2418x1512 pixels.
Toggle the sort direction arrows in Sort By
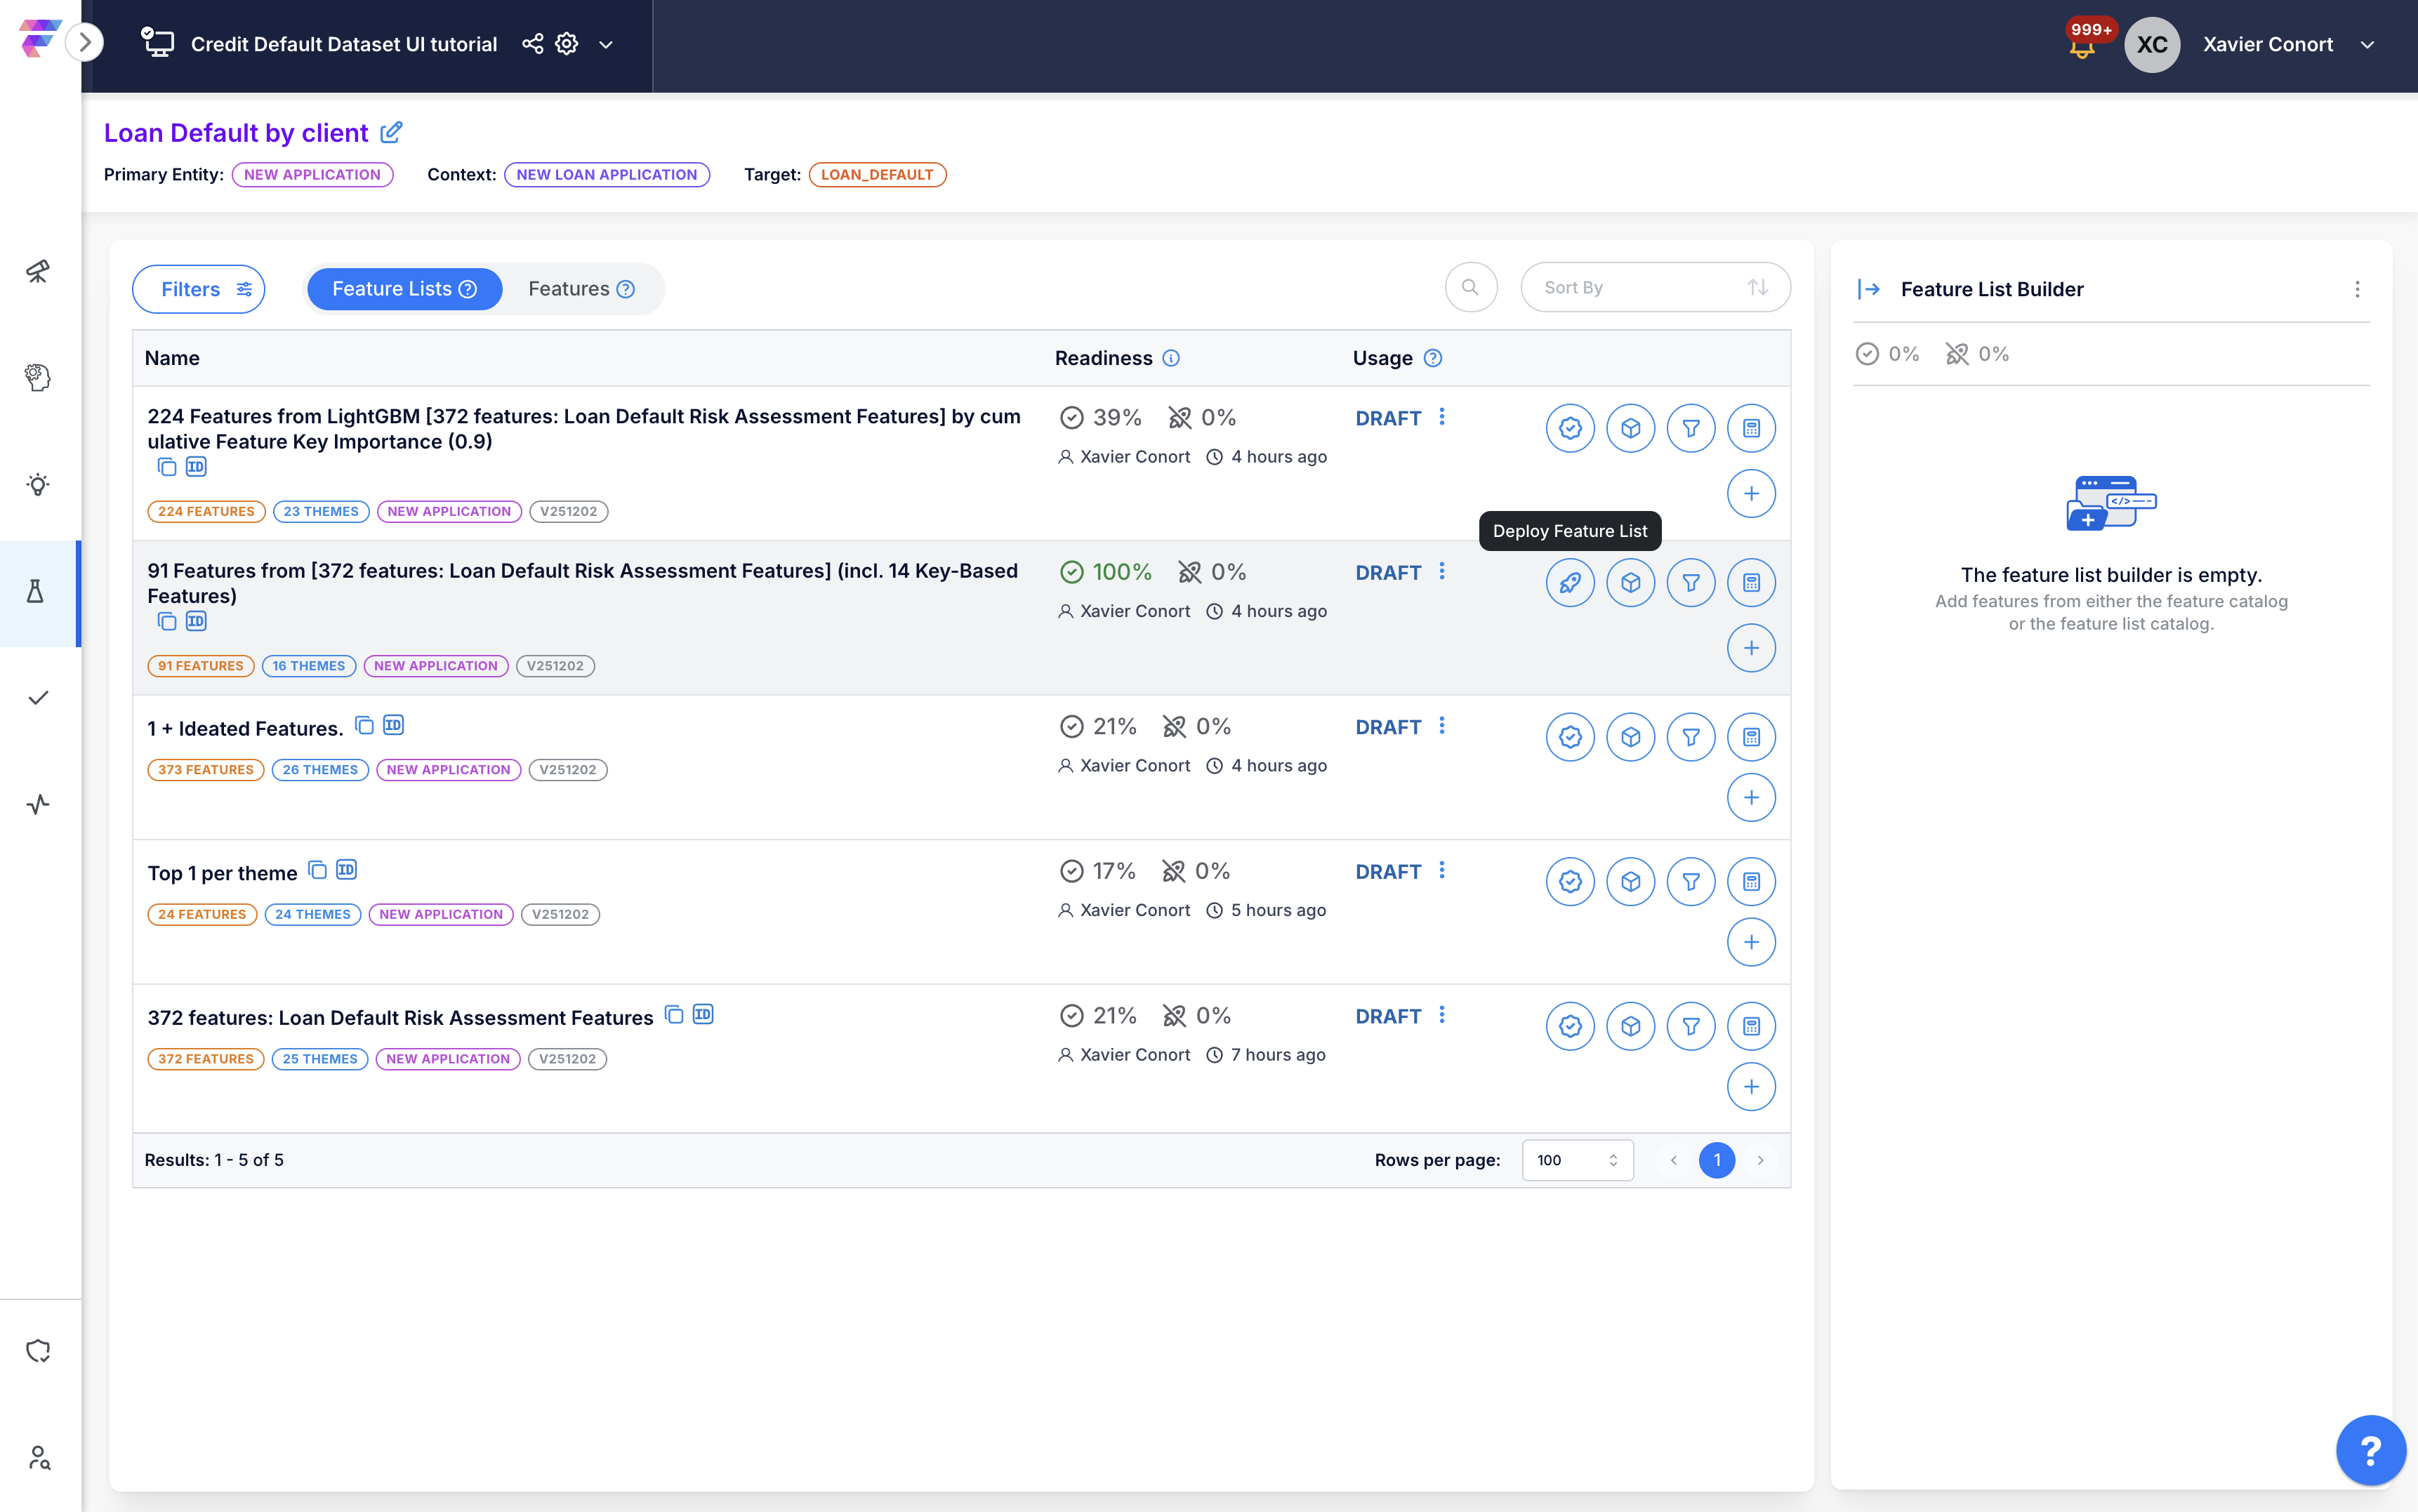click(x=1757, y=288)
